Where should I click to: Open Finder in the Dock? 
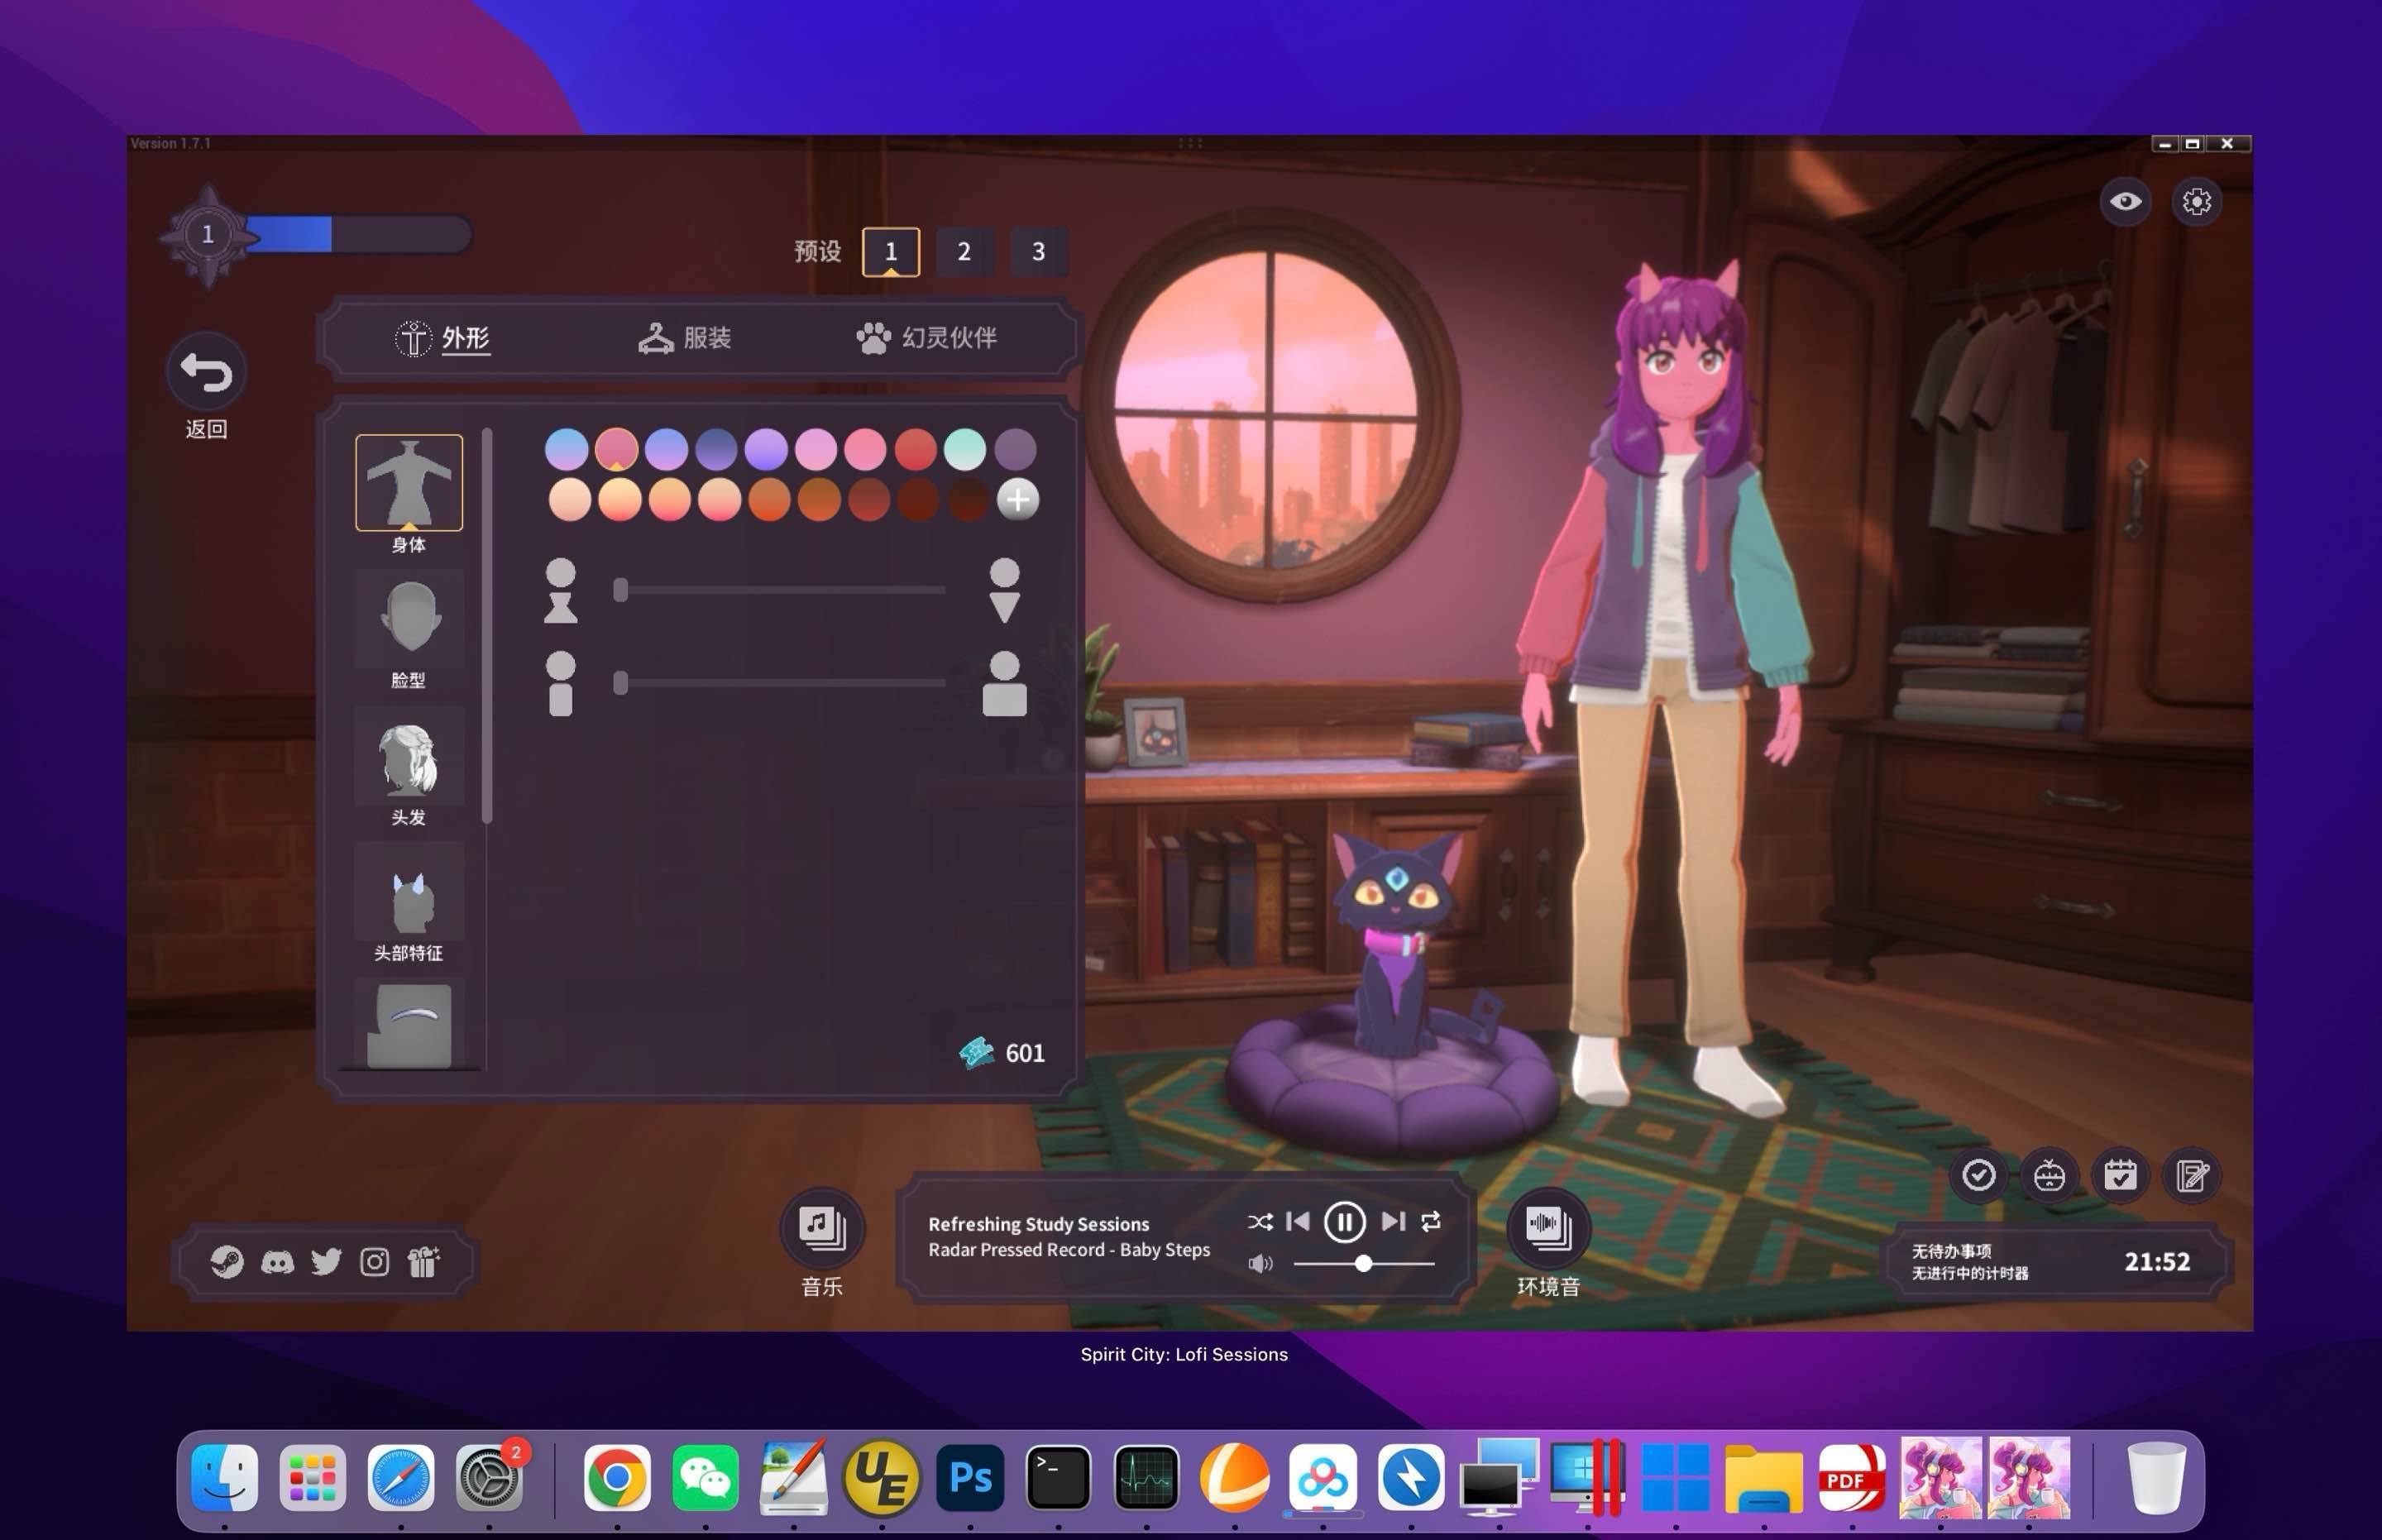point(224,1478)
